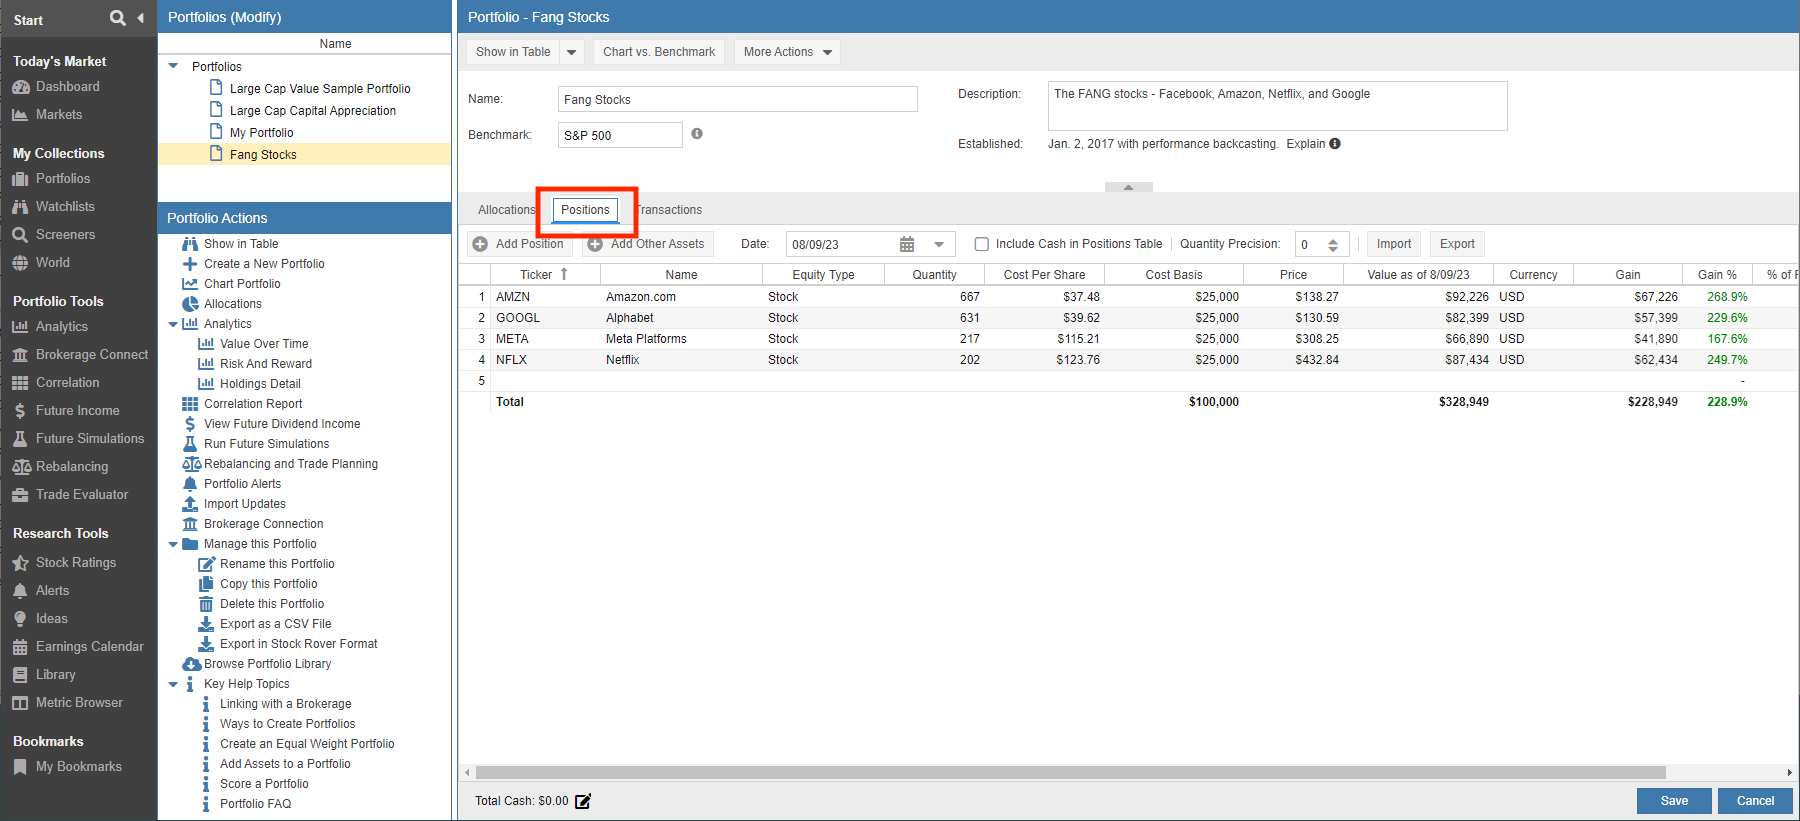Open the More Actions dropdown
1800x821 pixels.
coord(787,52)
